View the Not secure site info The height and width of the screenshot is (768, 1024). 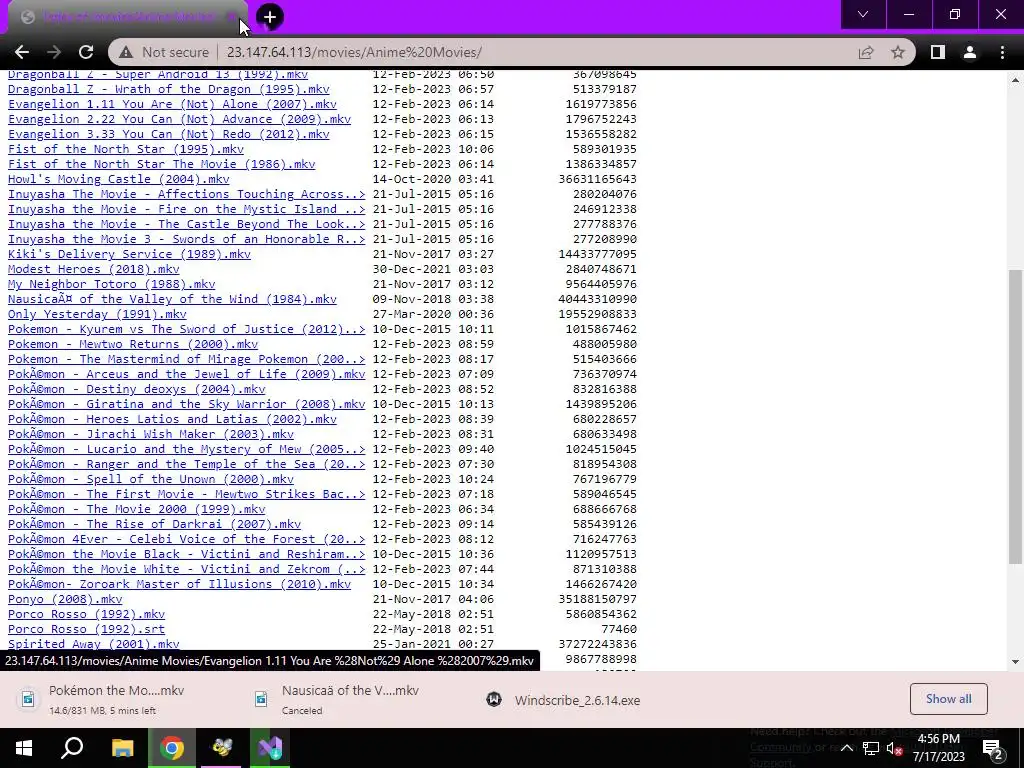click(164, 52)
